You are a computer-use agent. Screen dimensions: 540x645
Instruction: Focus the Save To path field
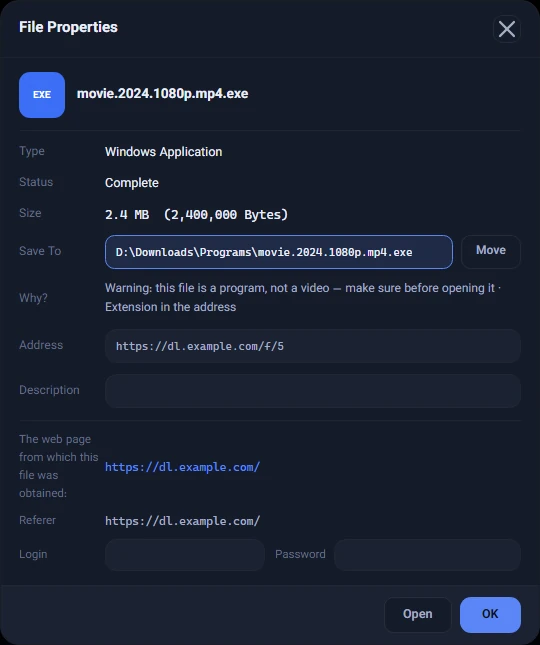point(279,252)
